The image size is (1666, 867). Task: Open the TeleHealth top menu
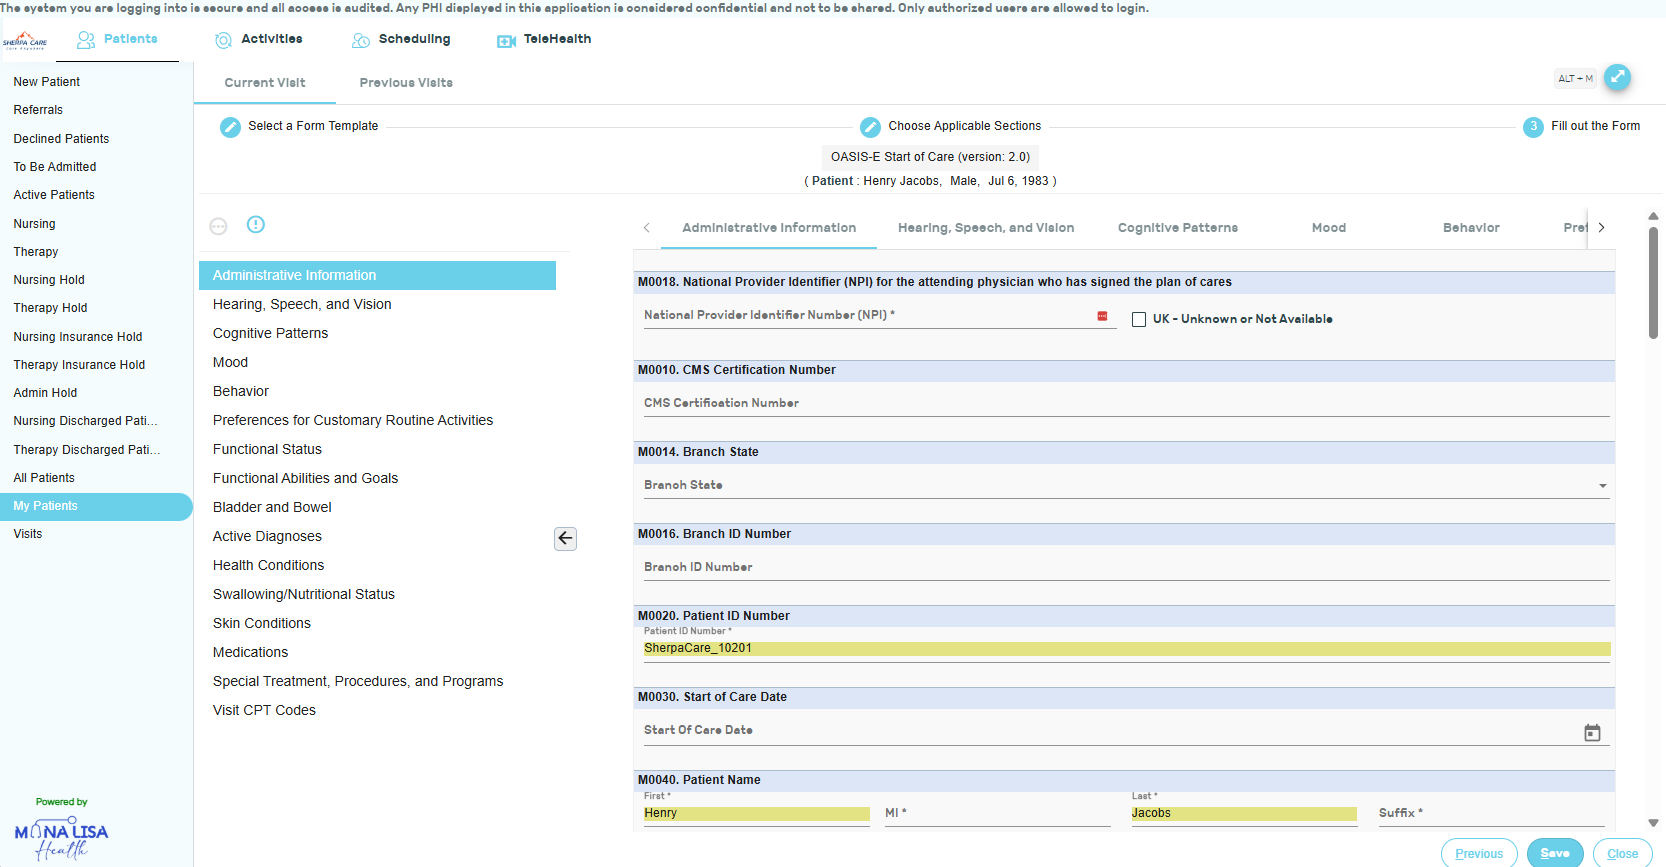click(544, 40)
